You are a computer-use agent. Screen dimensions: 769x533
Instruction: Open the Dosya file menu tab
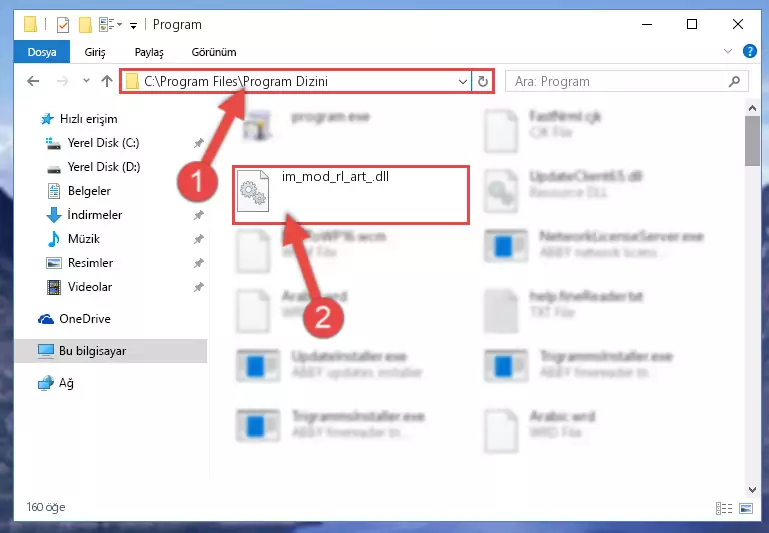[42, 52]
